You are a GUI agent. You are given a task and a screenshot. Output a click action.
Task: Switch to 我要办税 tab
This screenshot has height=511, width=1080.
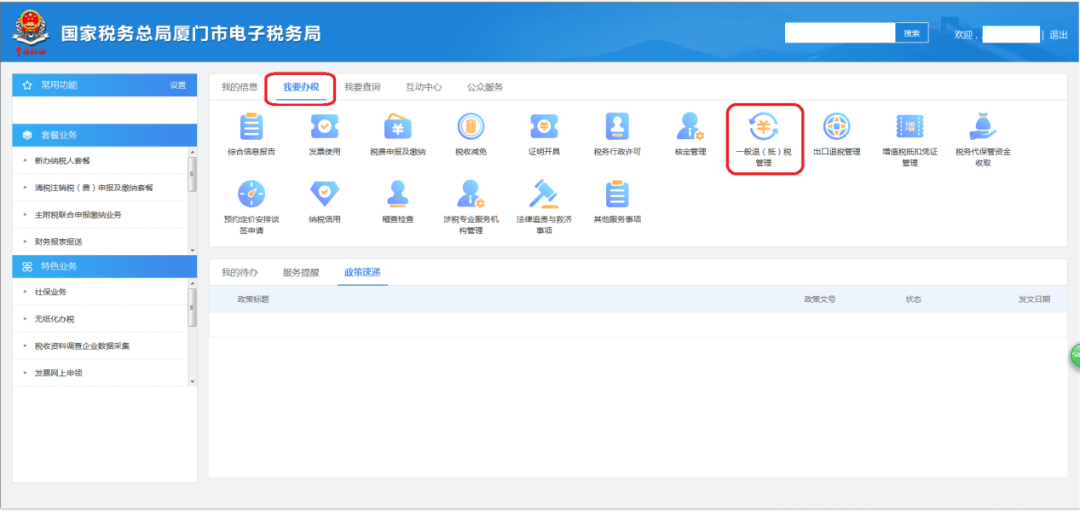(x=301, y=87)
